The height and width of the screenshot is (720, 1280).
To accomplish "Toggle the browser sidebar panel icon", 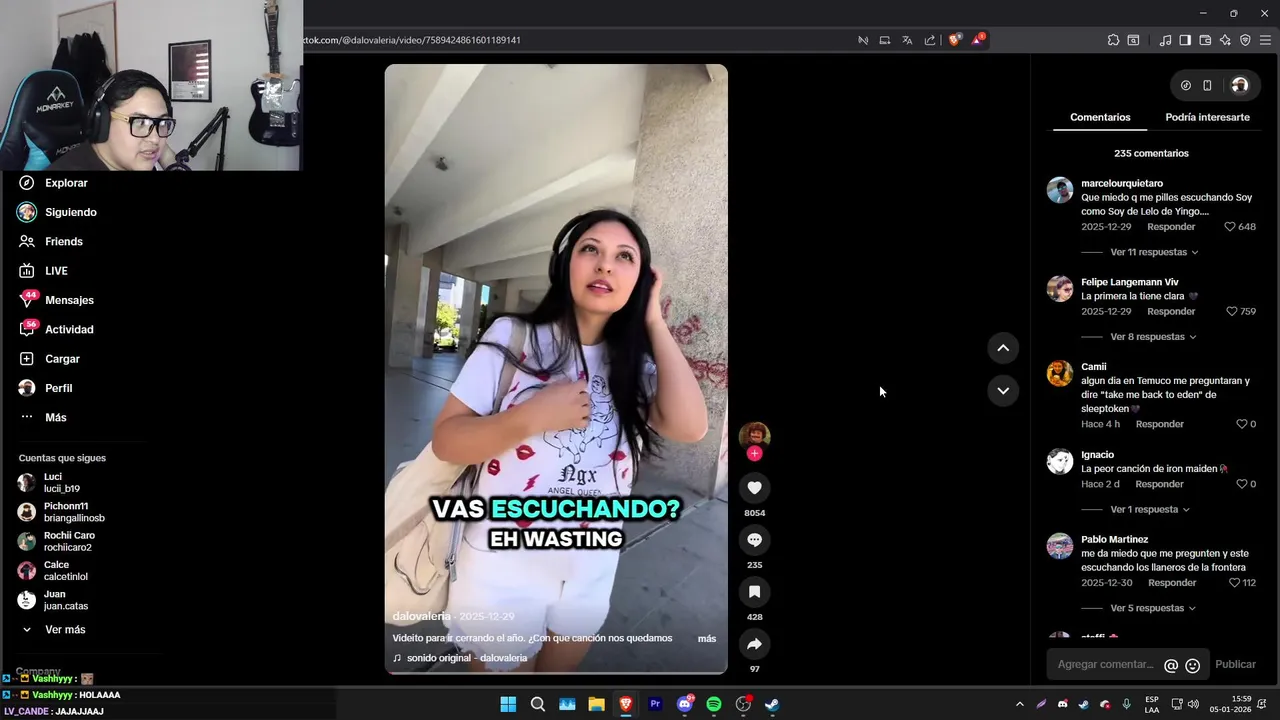I will click(x=1185, y=40).
